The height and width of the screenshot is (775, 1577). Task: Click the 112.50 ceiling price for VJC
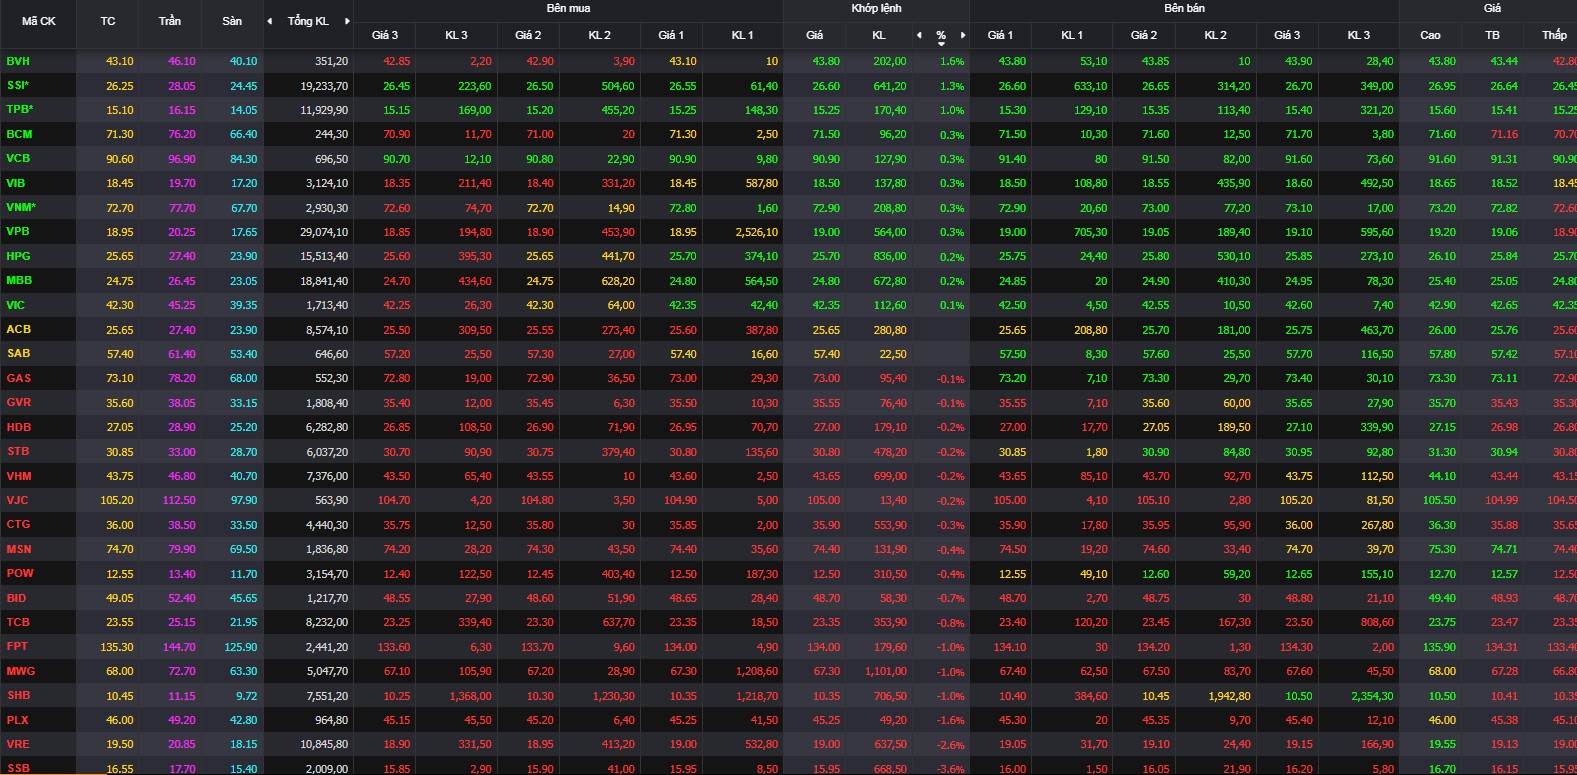click(179, 500)
